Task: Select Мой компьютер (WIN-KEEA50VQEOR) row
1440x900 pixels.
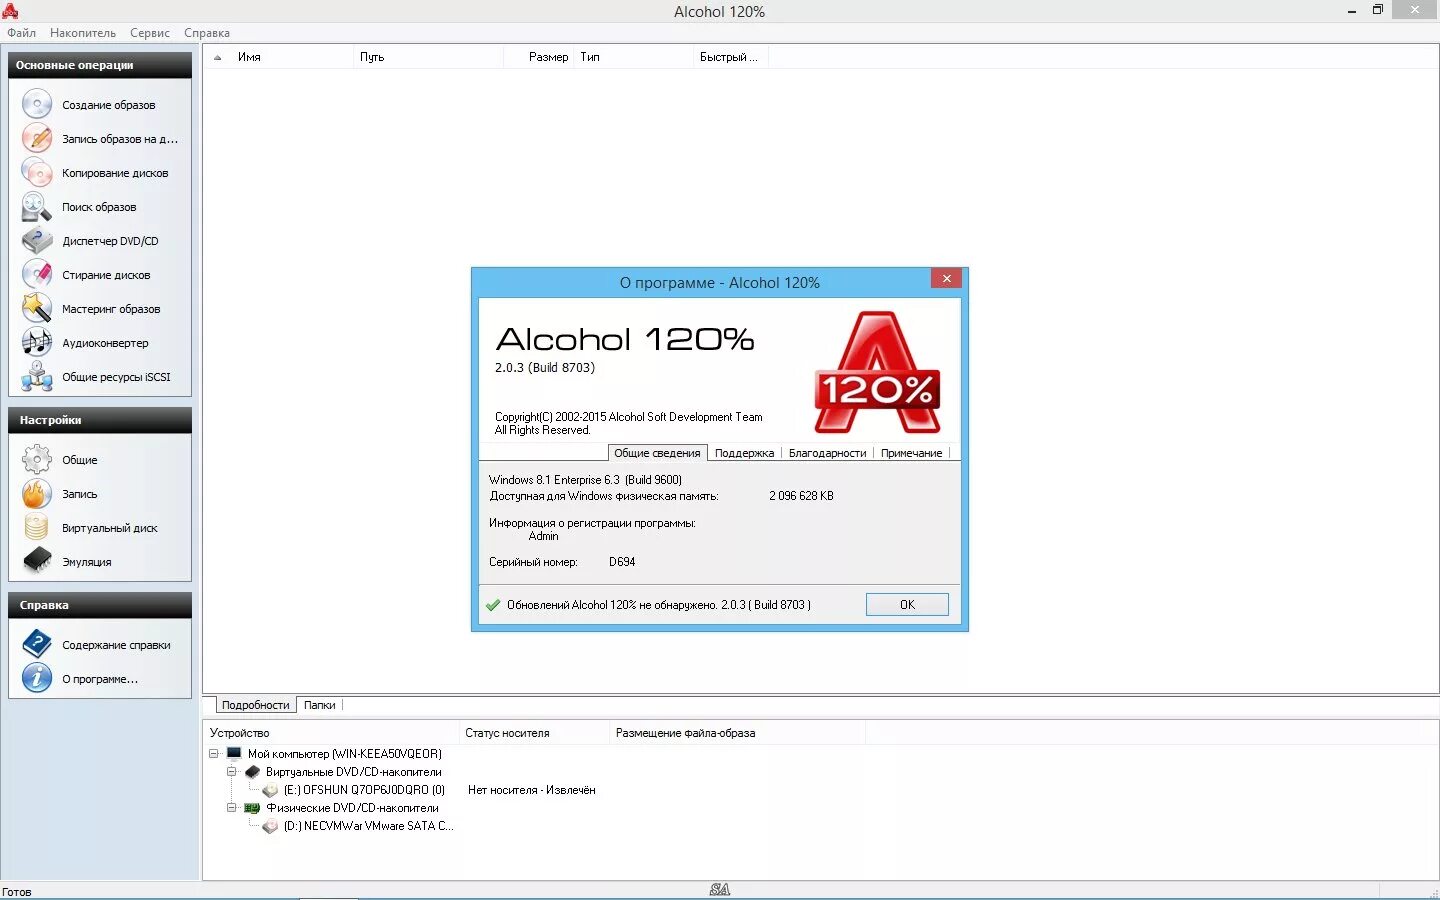Action: click(x=344, y=754)
